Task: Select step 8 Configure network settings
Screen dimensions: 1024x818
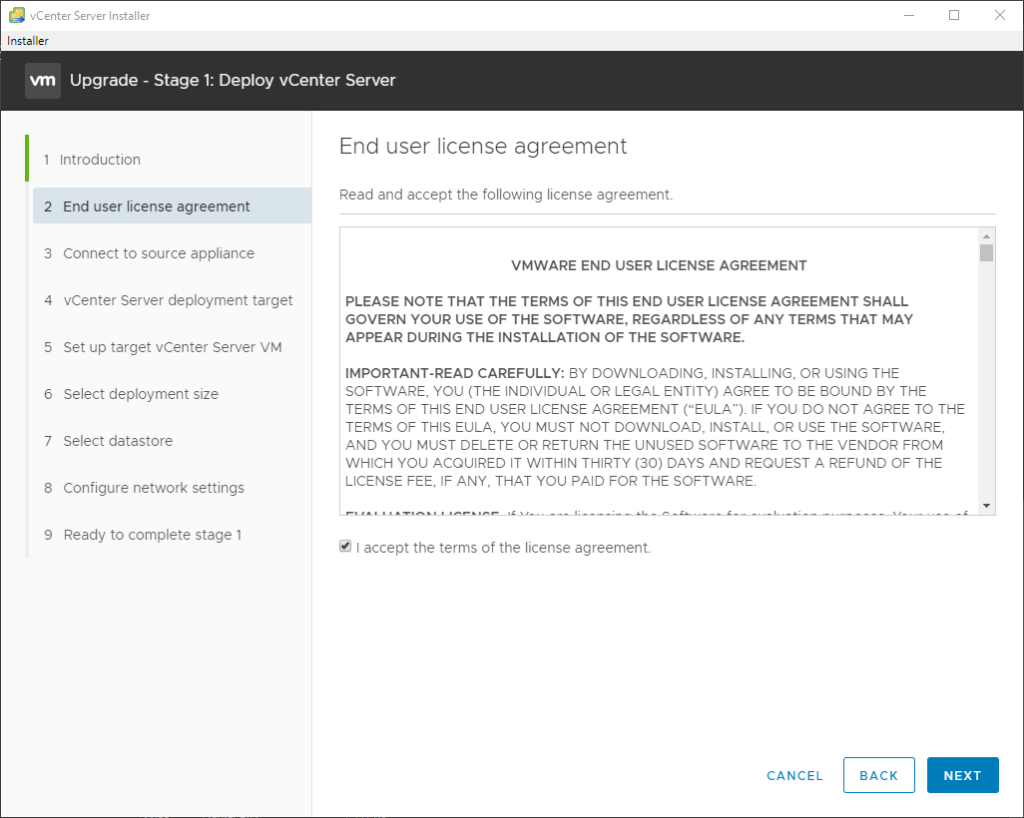Action: 144,488
